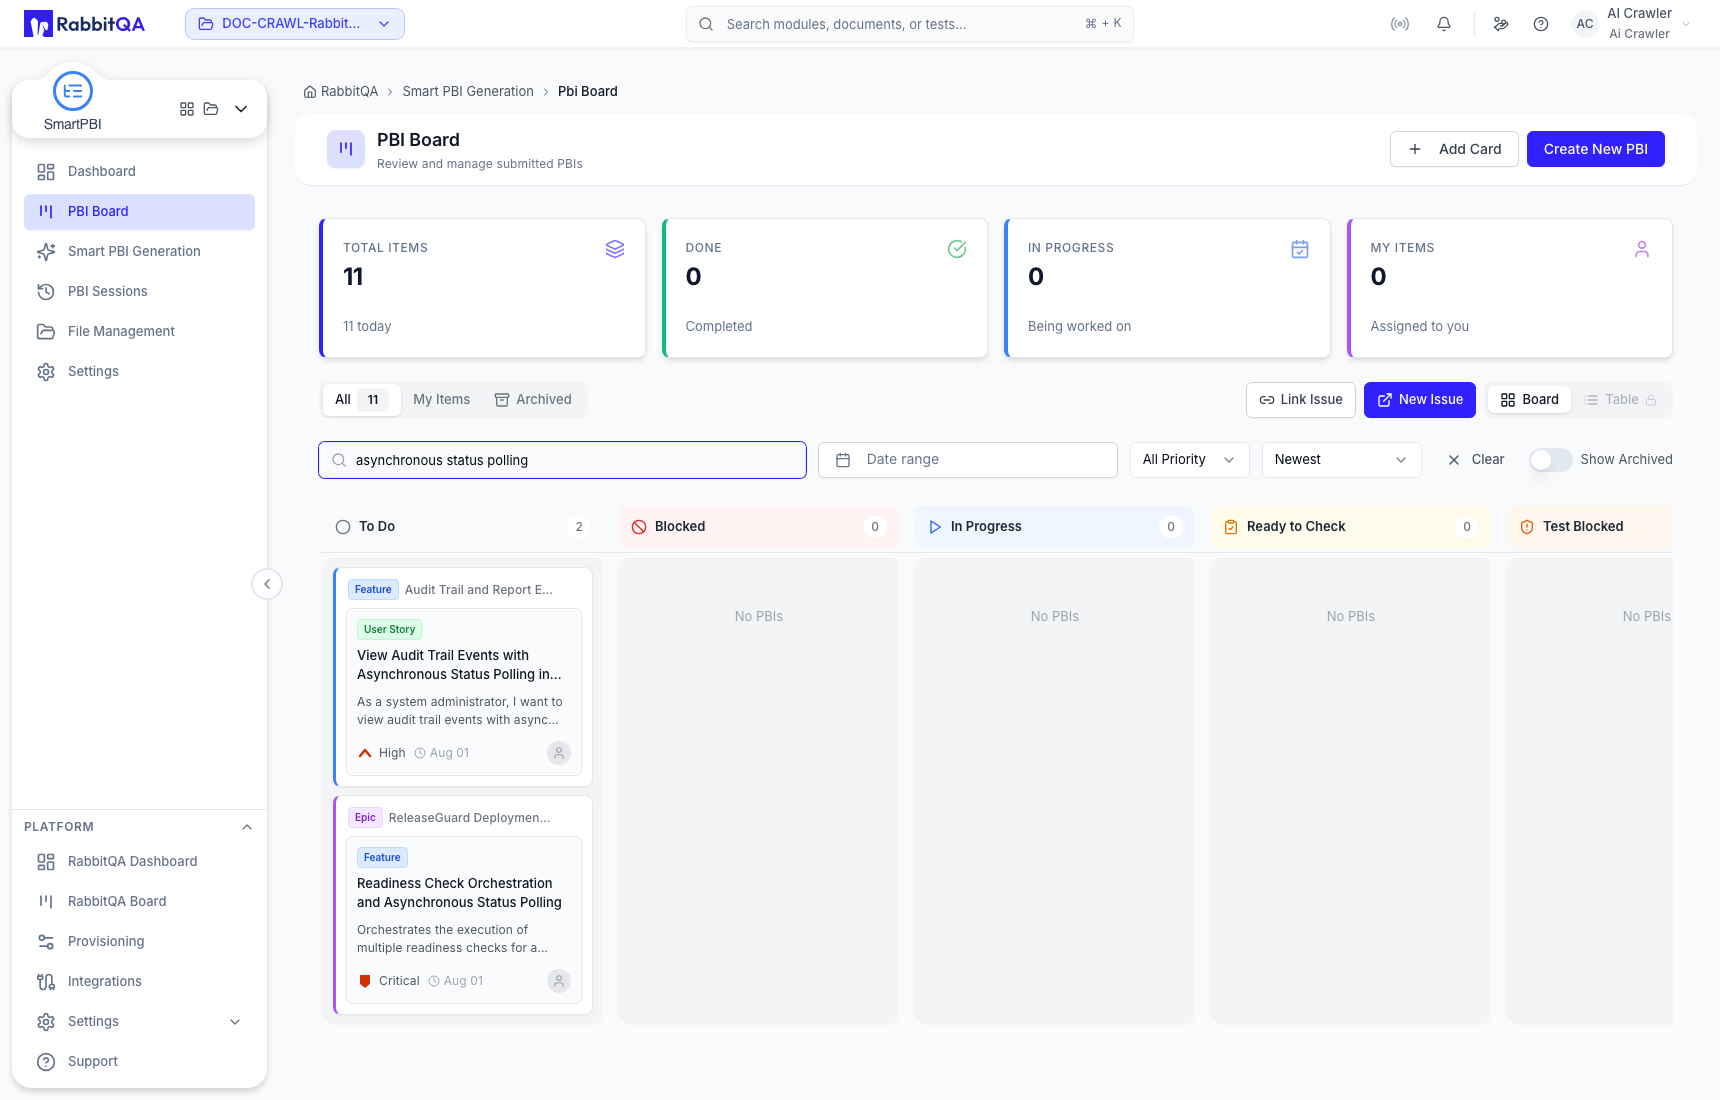
Task: Open the All Priority filter dropdown
Action: click(1190, 460)
